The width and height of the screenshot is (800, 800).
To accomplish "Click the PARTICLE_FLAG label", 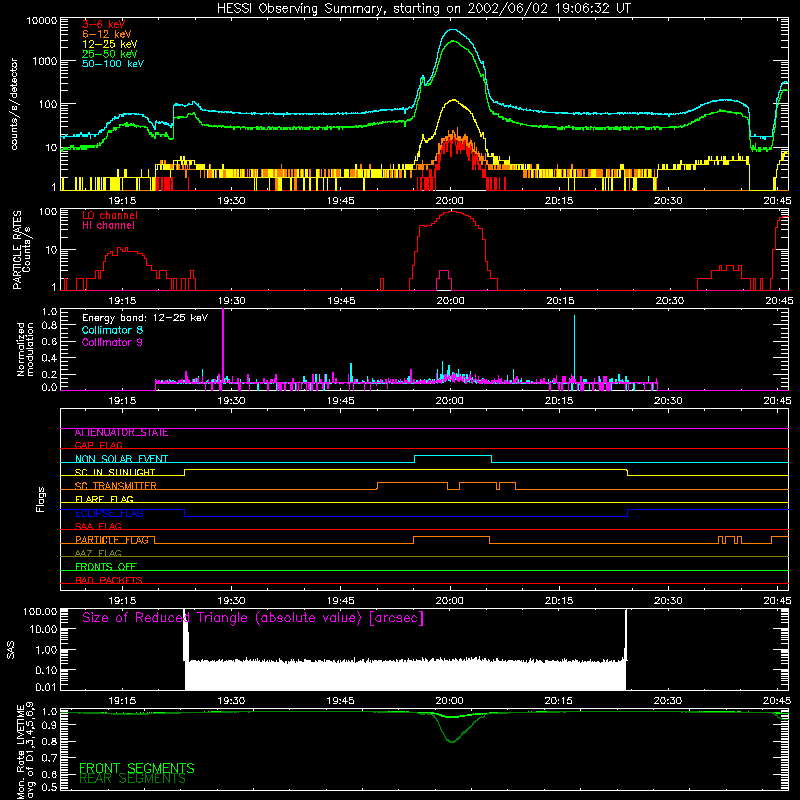I will [112, 540].
